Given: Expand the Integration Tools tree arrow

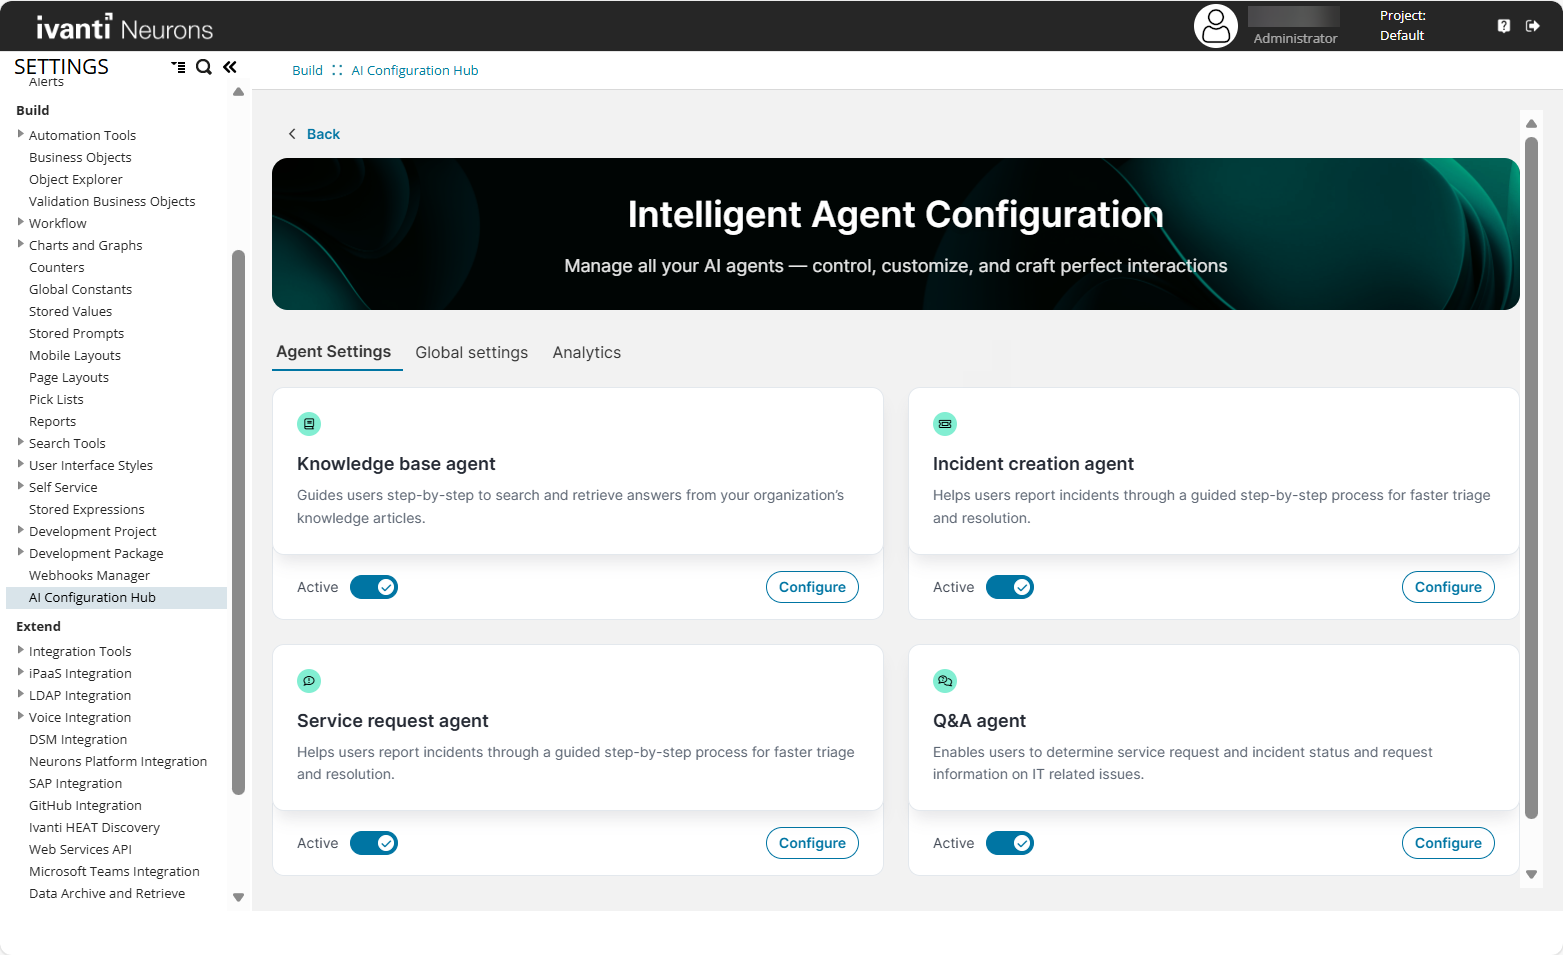Looking at the screenshot, I should coord(20,650).
